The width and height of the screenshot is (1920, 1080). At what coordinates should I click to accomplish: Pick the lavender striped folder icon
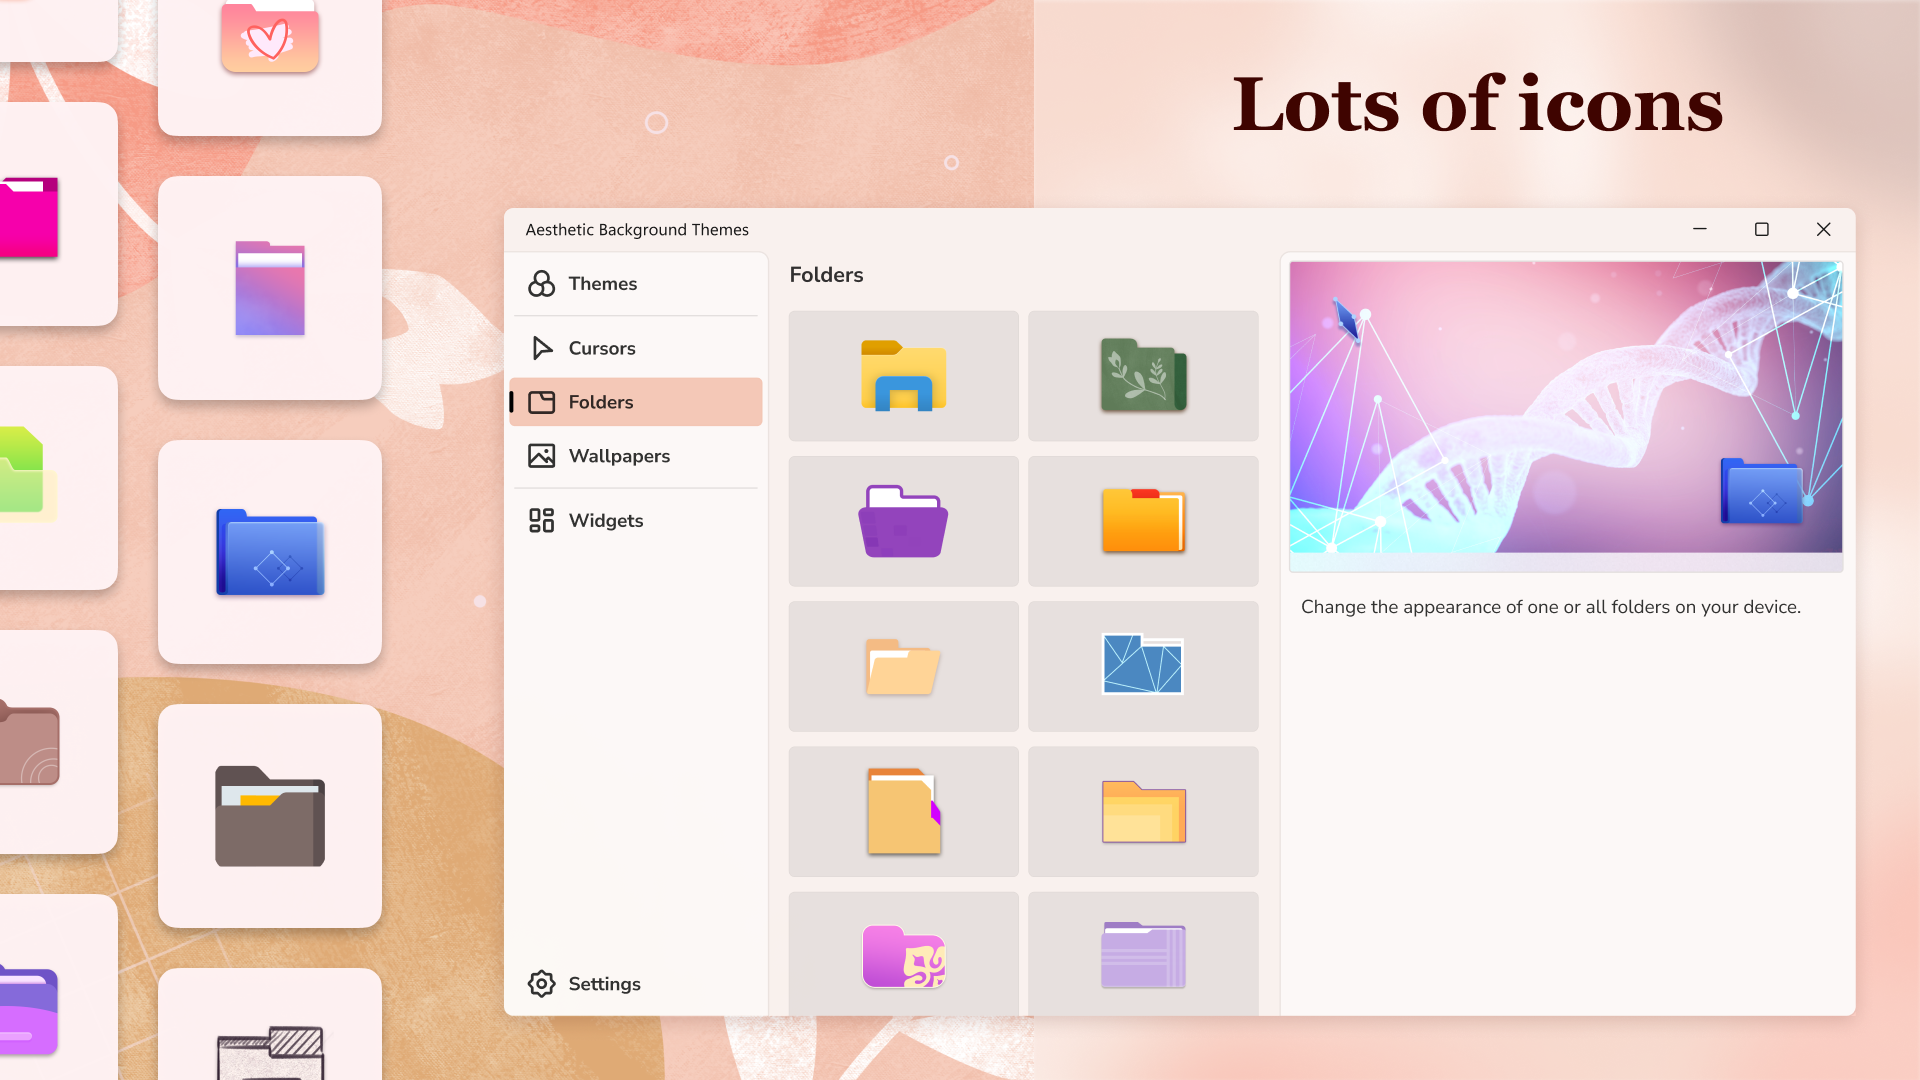(1143, 957)
